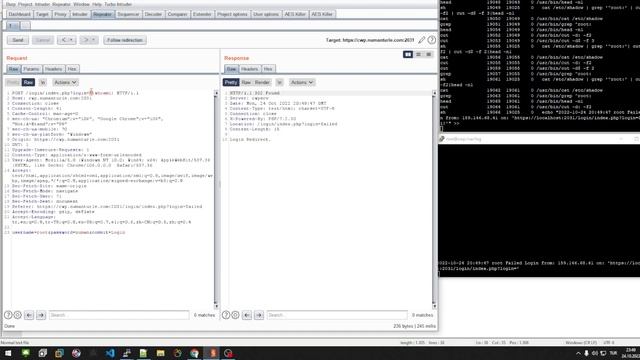The width and height of the screenshot is (640, 360).
Task: Select the Repeater tab
Action: (x=102, y=14)
